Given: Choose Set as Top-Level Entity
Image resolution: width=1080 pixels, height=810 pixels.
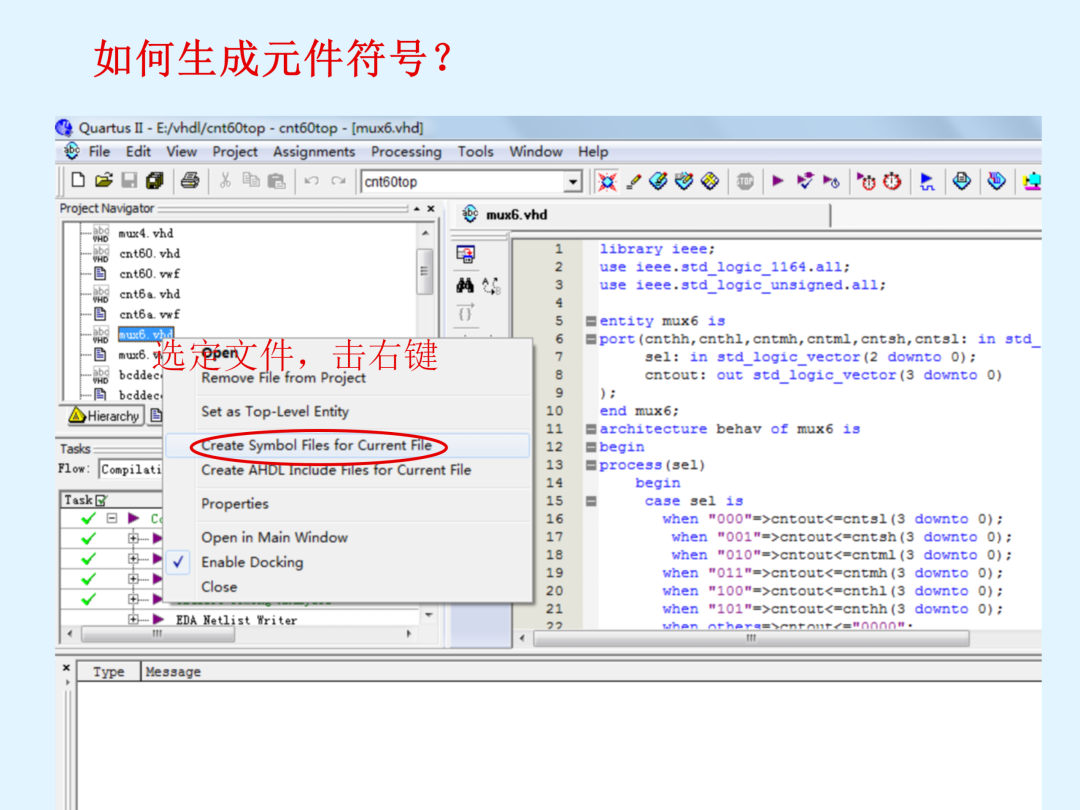Looking at the screenshot, I should click(x=348, y=411).
